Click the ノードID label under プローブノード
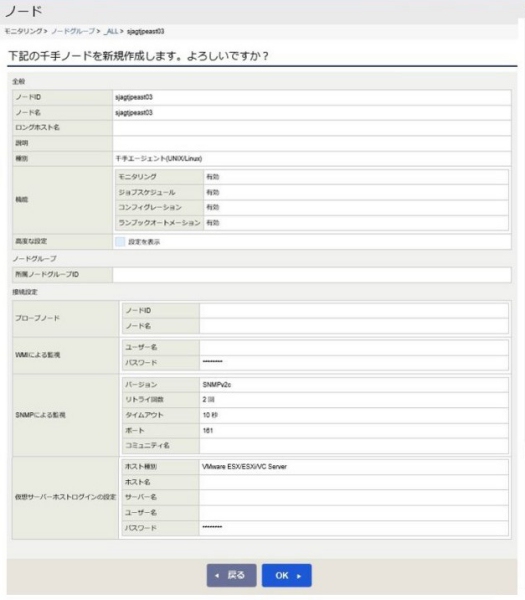 [138, 310]
